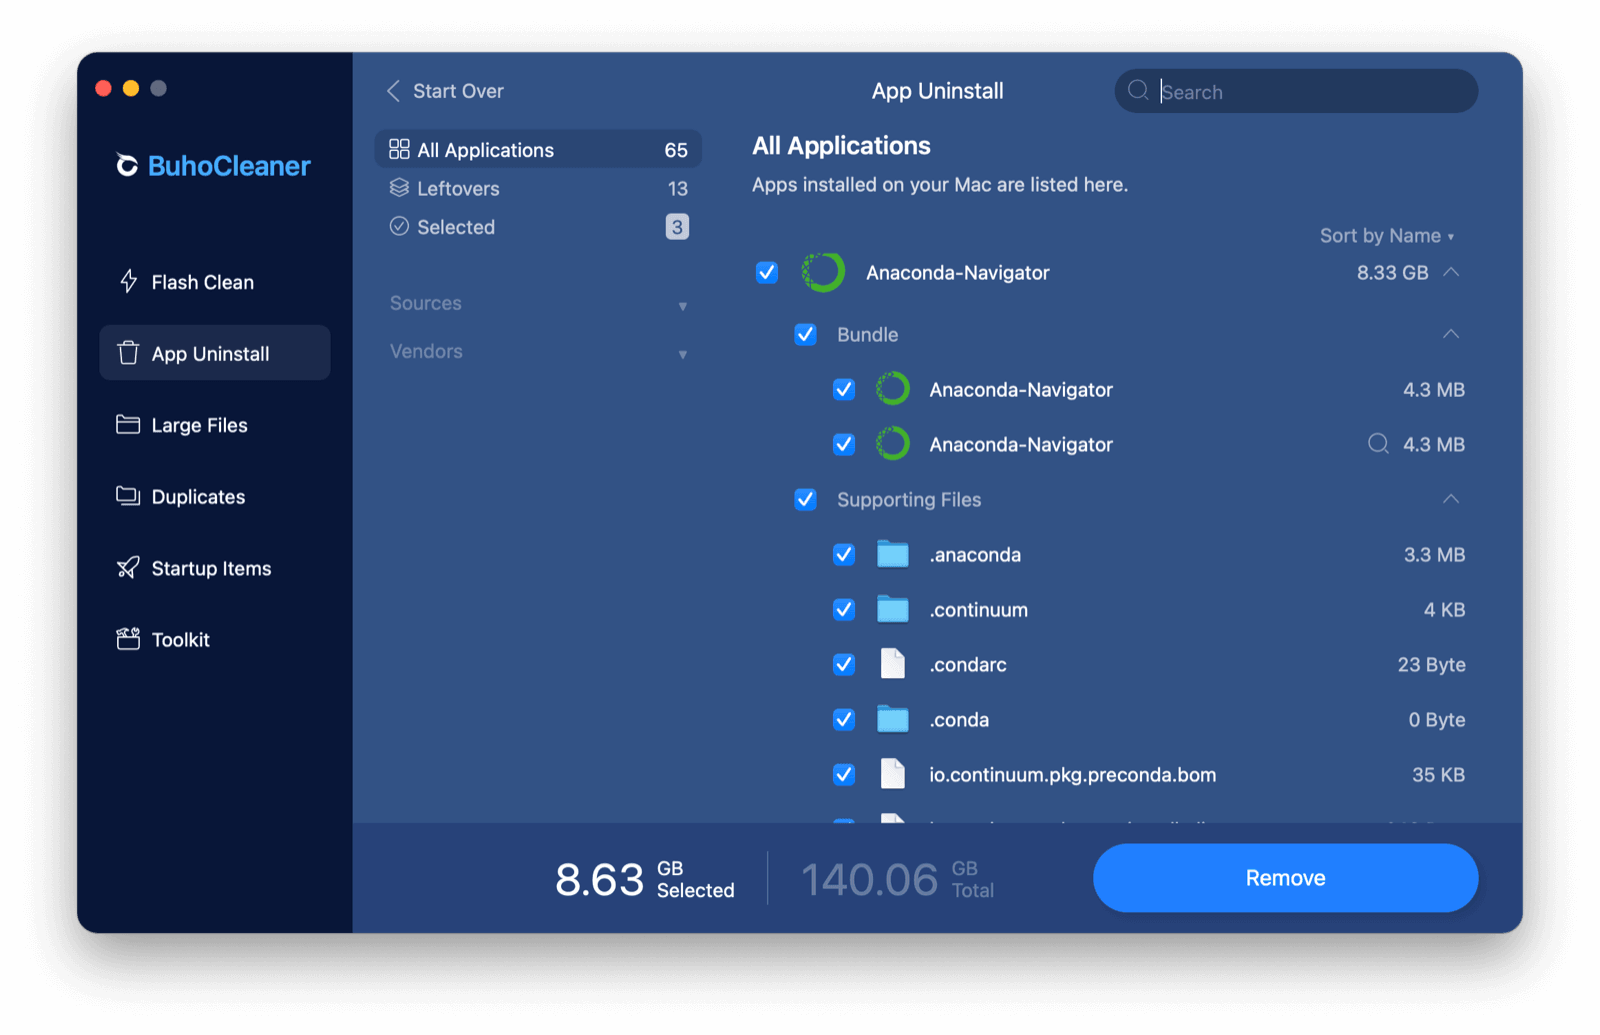The image size is (1600, 1035).
Task: Click the first Bundle Anaconda-Navigator icon
Action: pos(893,389)
